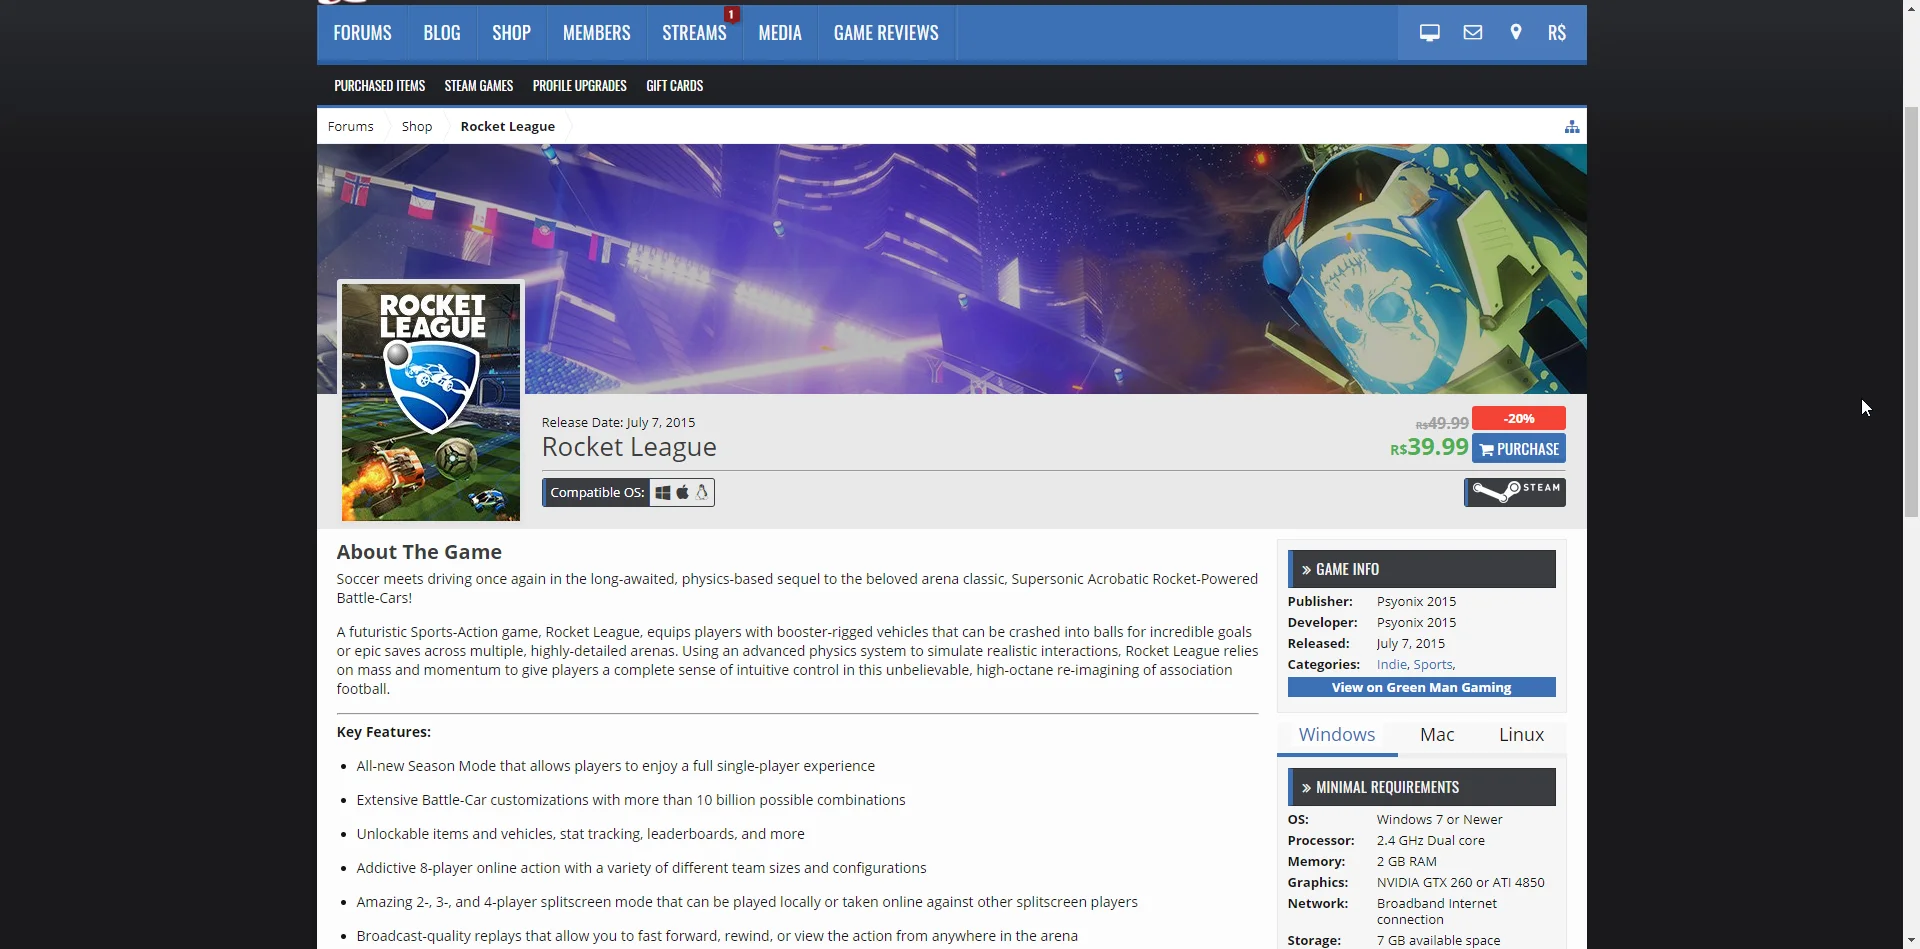The image size is (1920, 949).
Task: Collapse the Game Info panel header
Action: coord(1421,569)
